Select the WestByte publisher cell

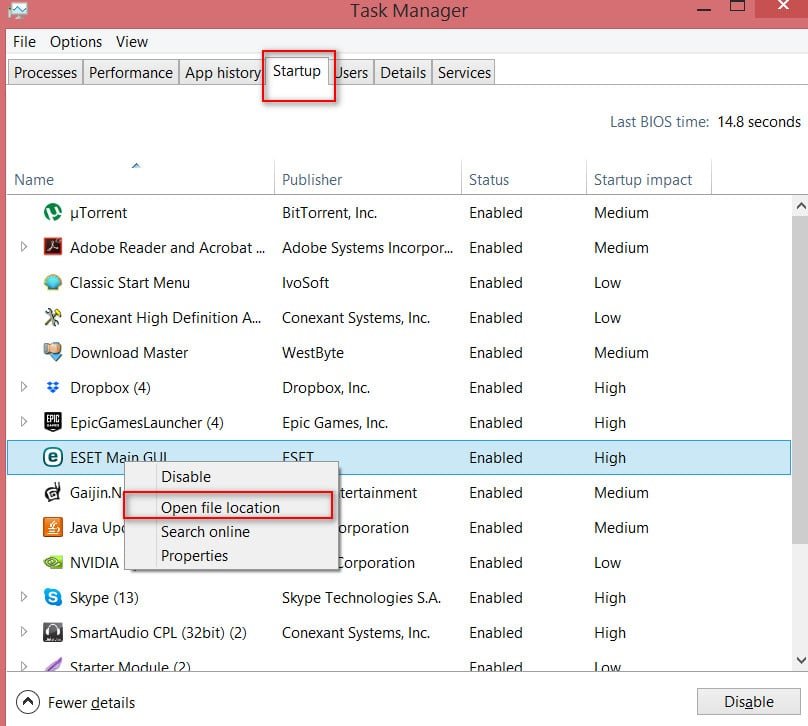(313, 352)
